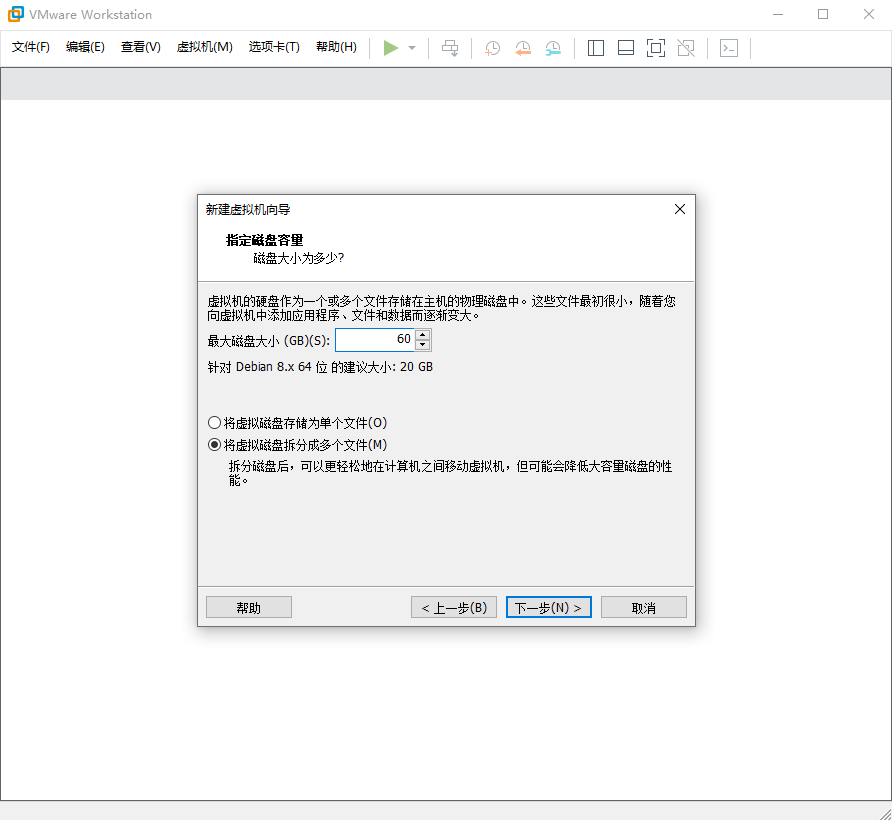Open the 查看(V) menu
This screenshot has height=820, width=892.
click(141, 47)
